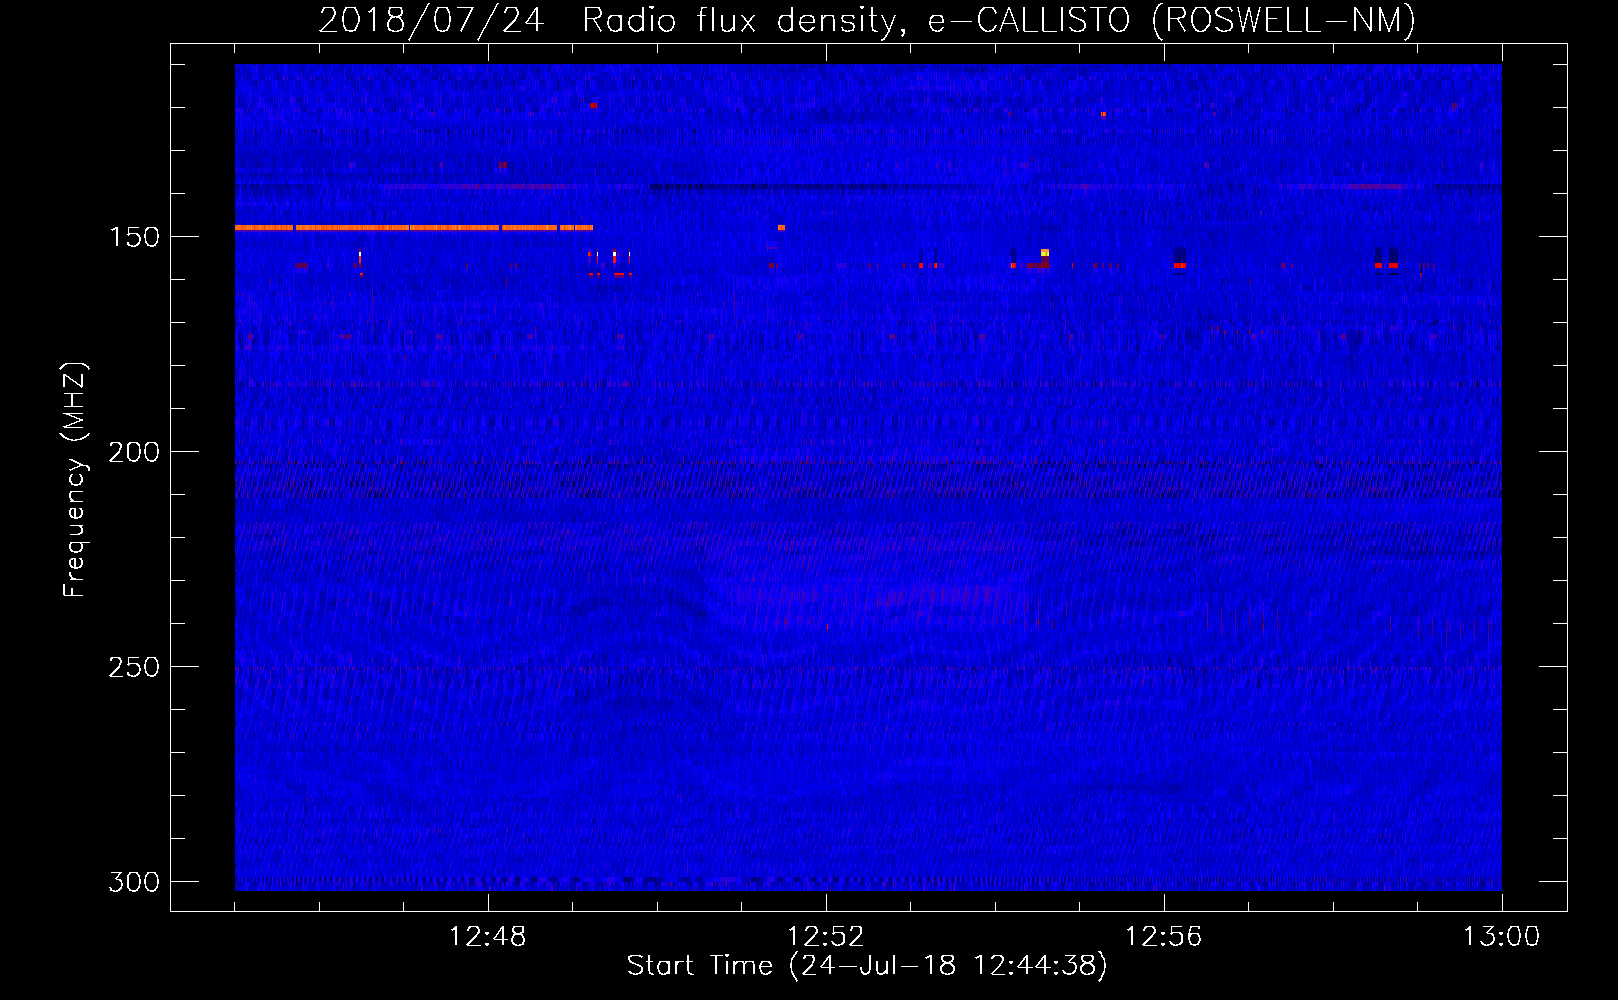The height and width of the screenshot is (1000, 1618).
Task: Select the 12:56 time axis label
Action: [x=1164, y=937]
